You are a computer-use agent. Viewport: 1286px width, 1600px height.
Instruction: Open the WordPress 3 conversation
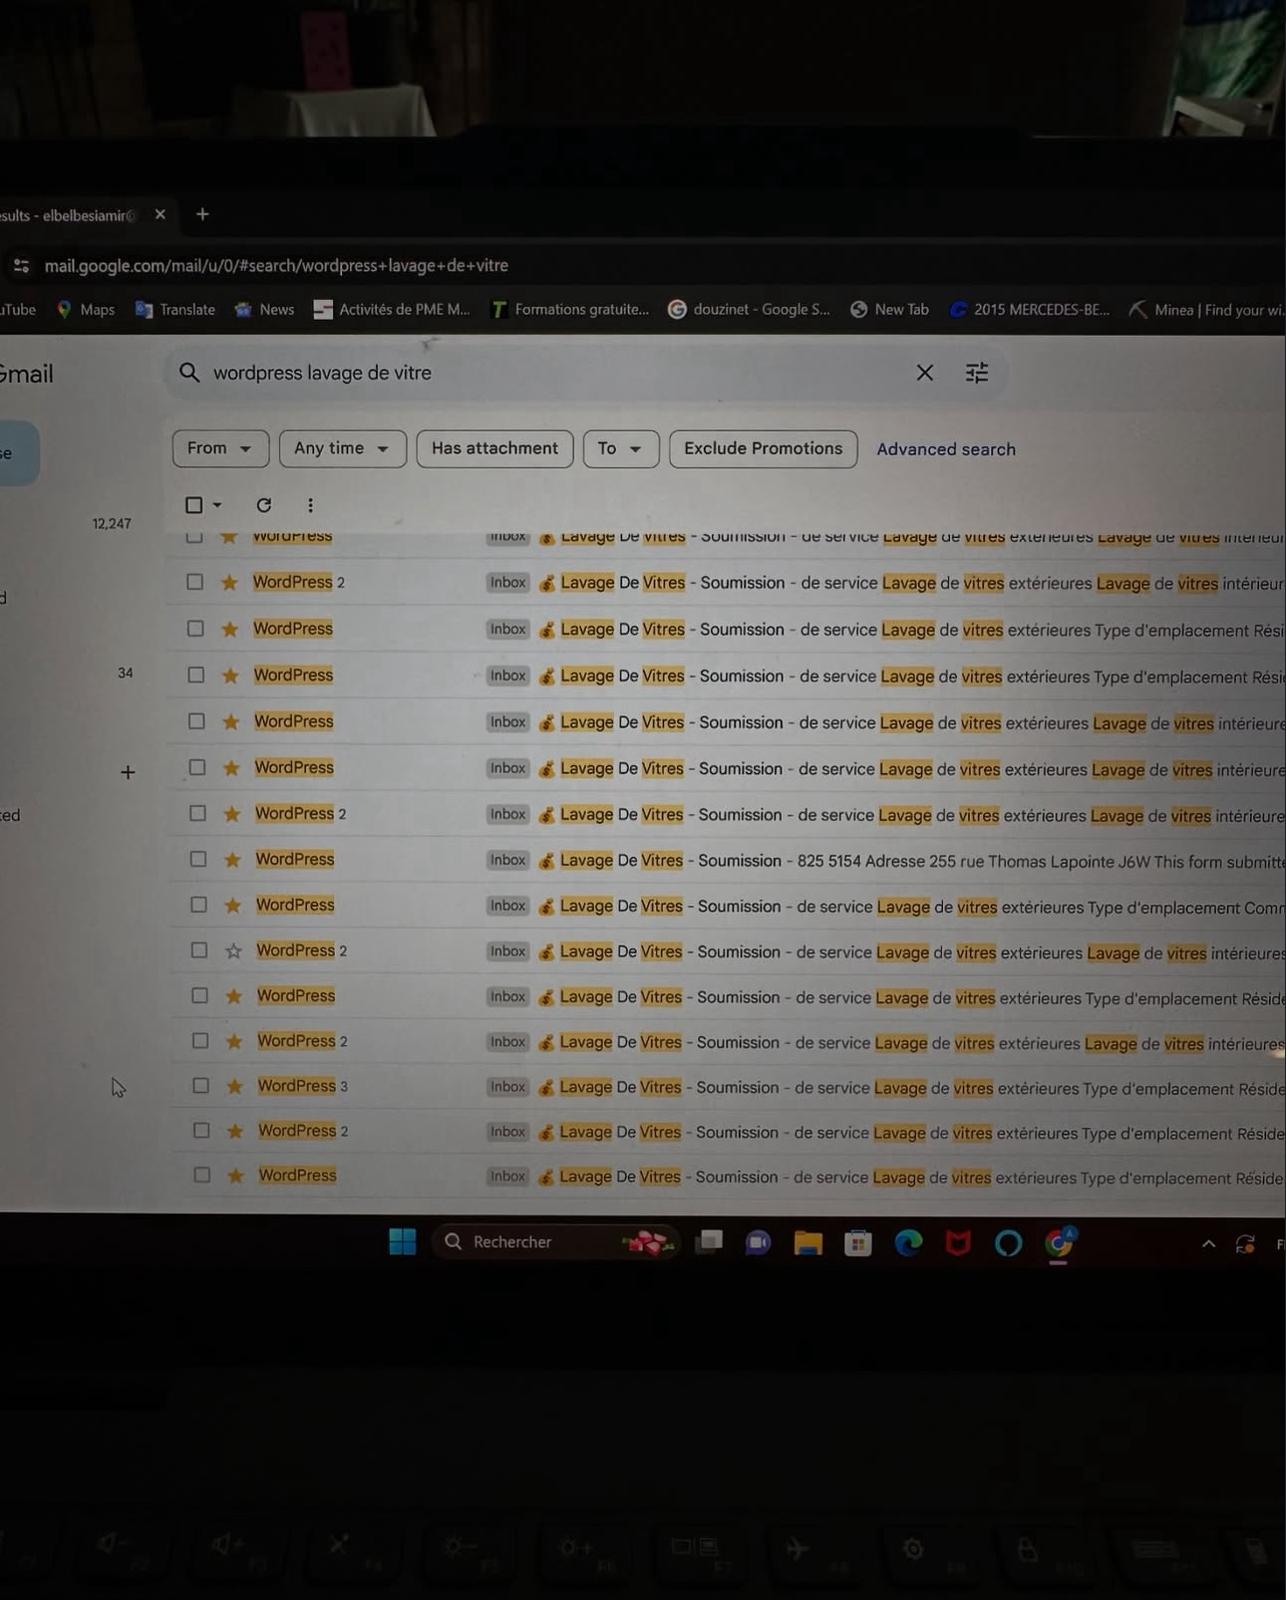(726, 1087)
